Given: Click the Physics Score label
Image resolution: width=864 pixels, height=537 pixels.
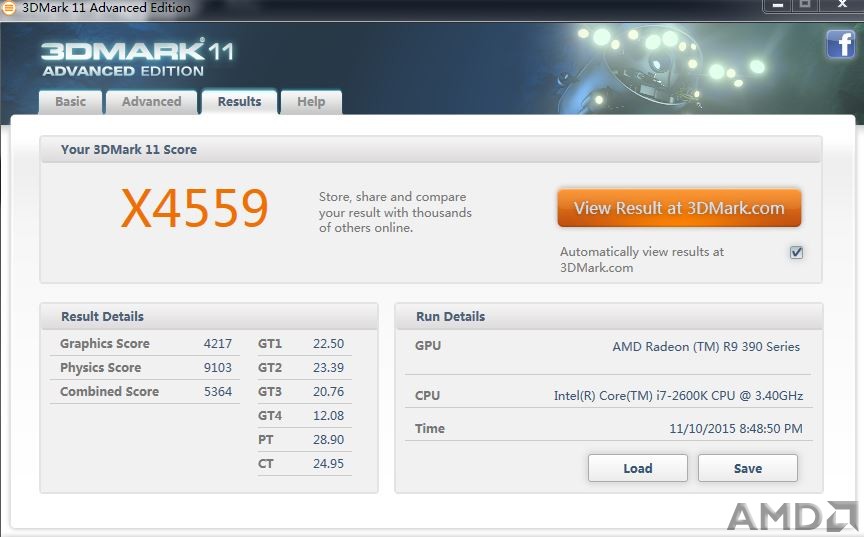Looking at the screenshot, I should click(100, 368).
